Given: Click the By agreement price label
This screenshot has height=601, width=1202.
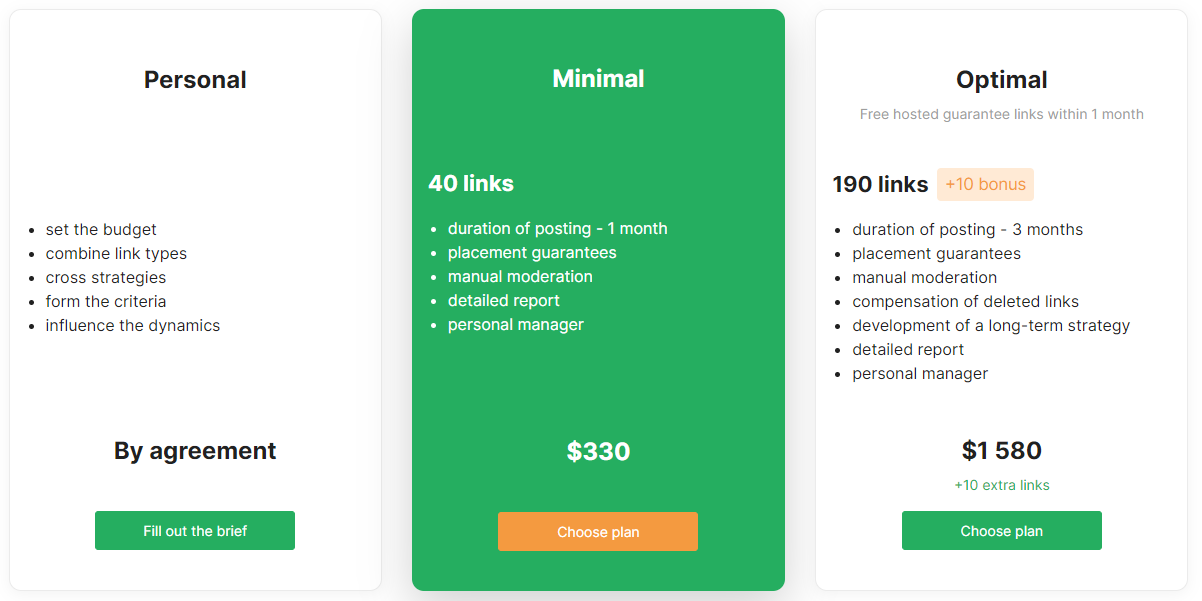Looking at the screenshot, I should pyautogui.click(x=195, y=451).
